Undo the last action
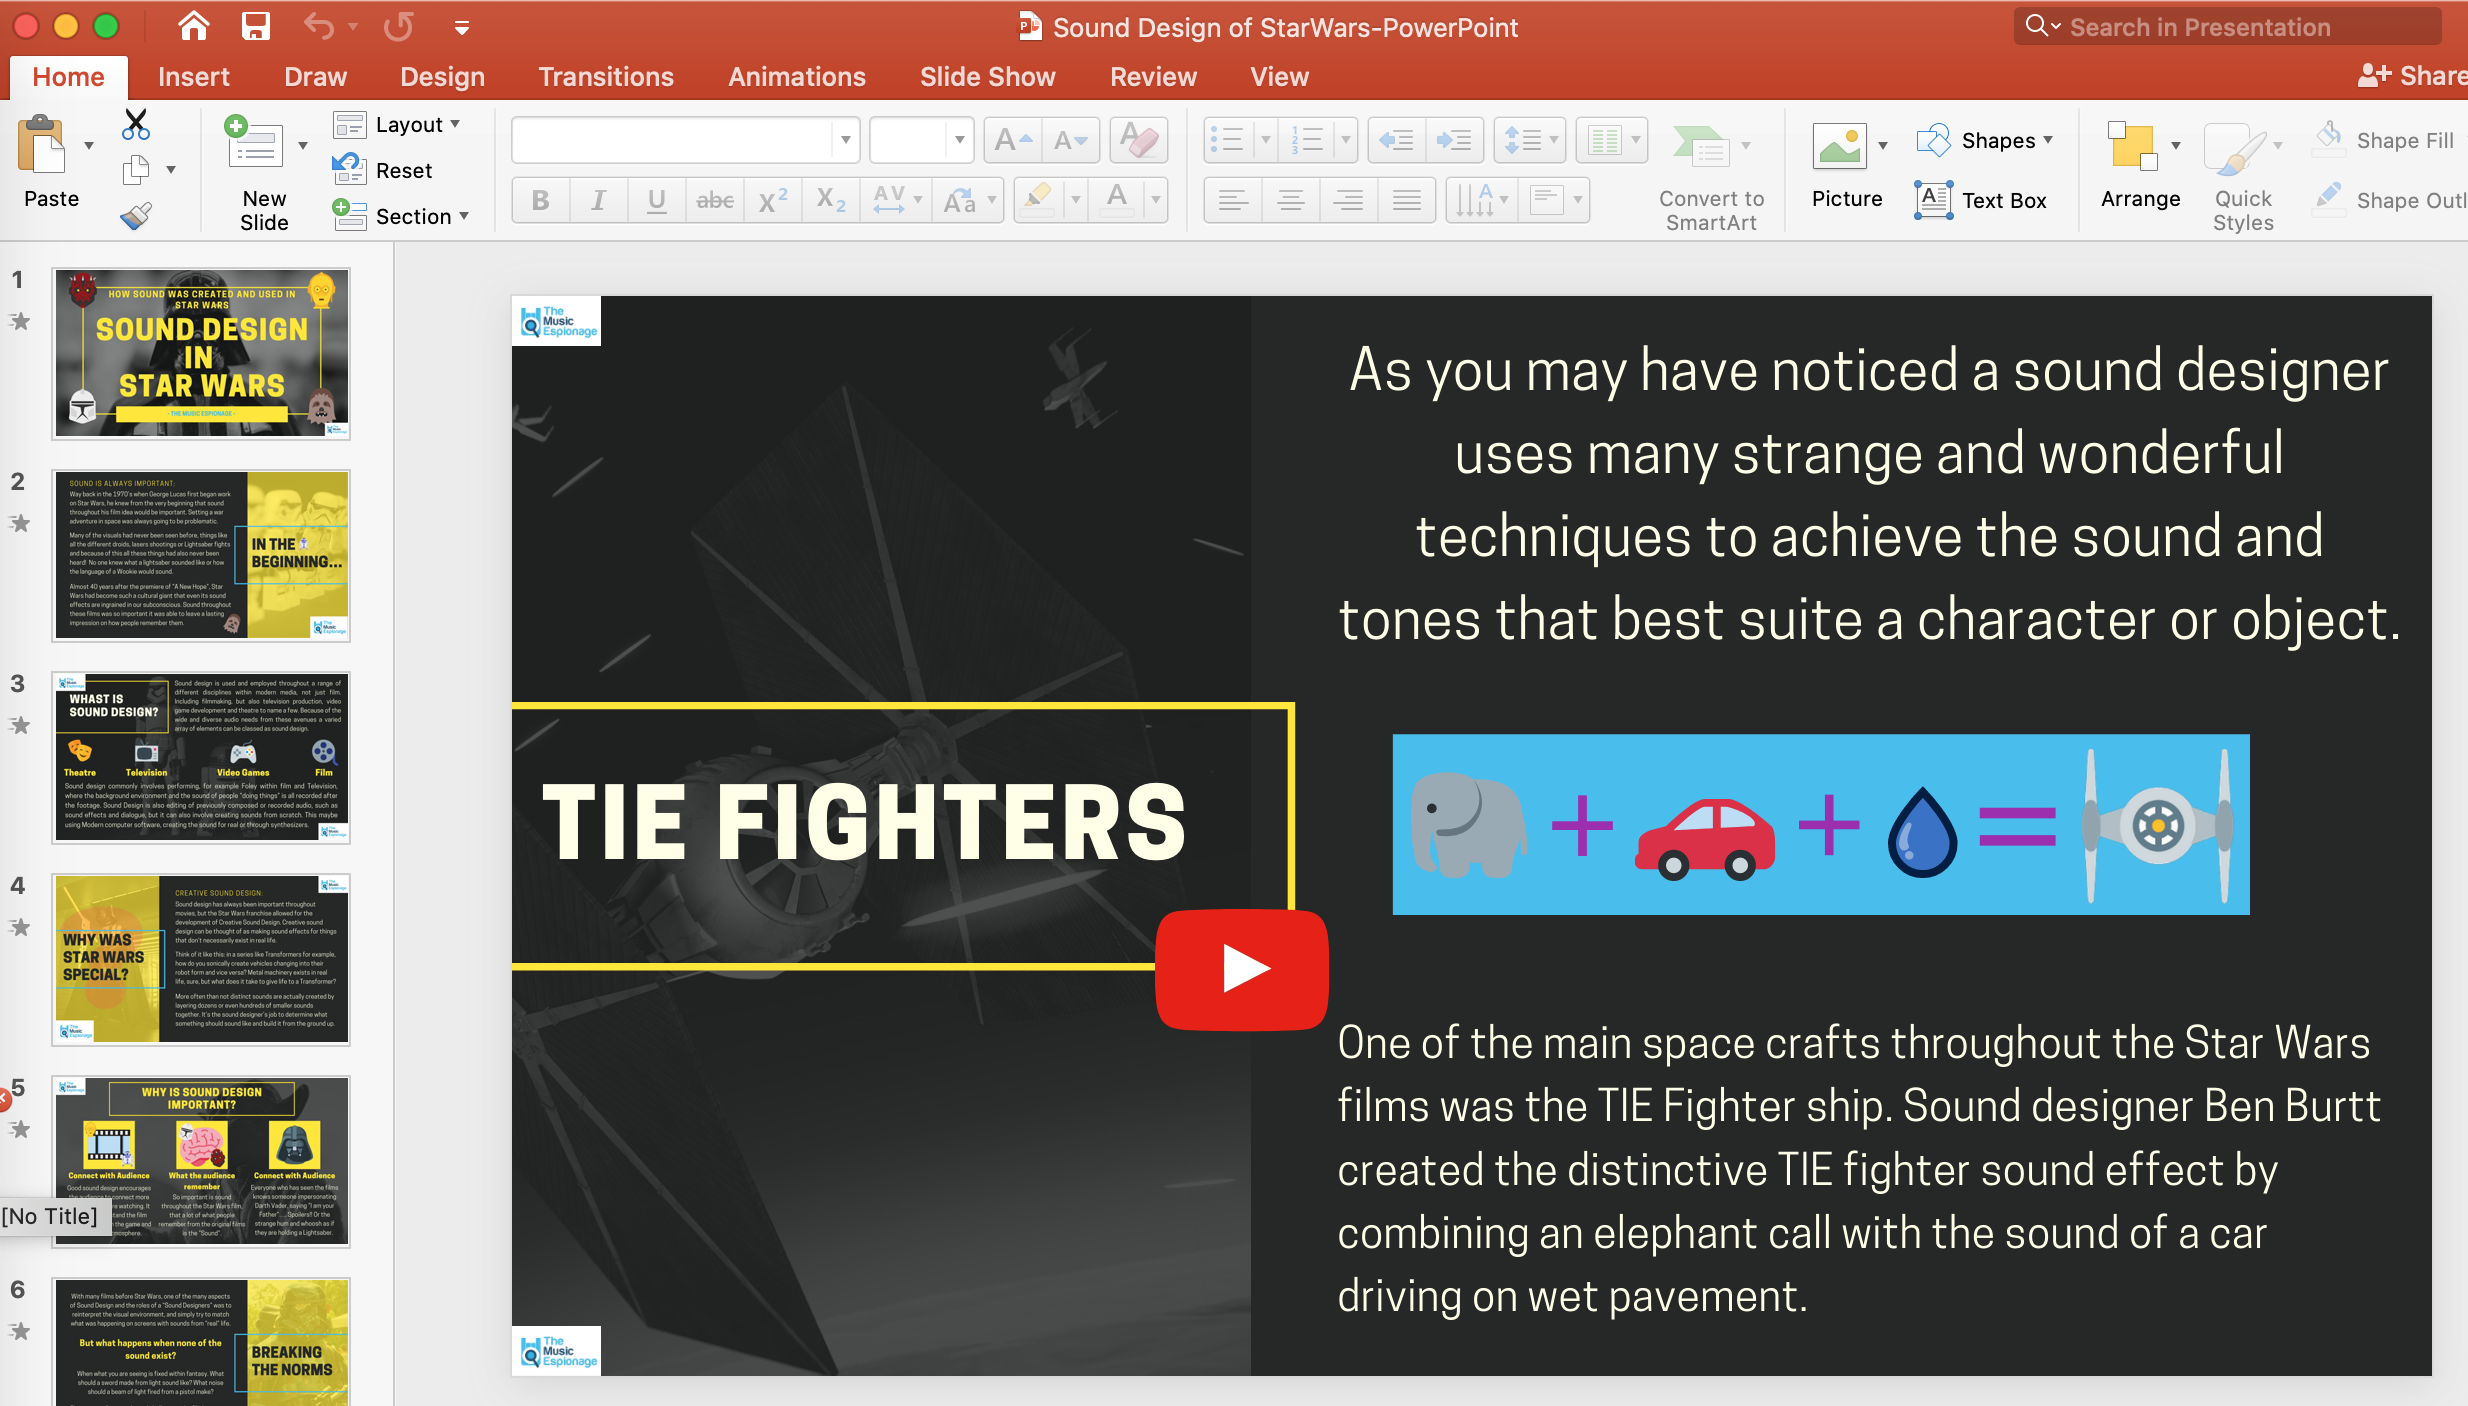2468x1406 pixels. point(319,26)
